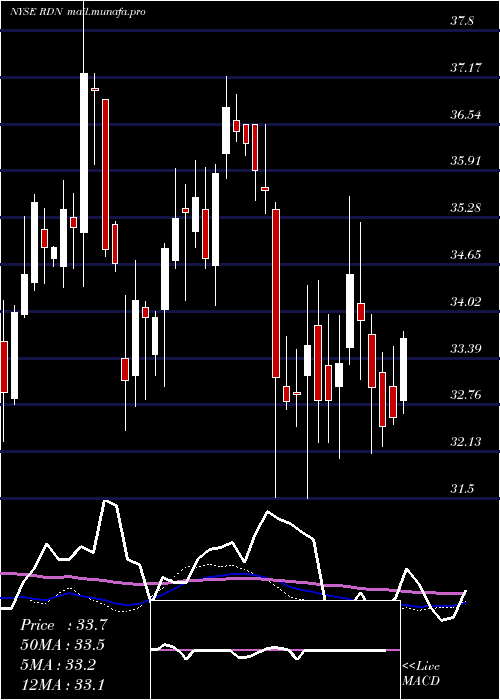Click the long red candle dropping to 33.1
This screenshot has height=700, width=500.
[276, 293]
